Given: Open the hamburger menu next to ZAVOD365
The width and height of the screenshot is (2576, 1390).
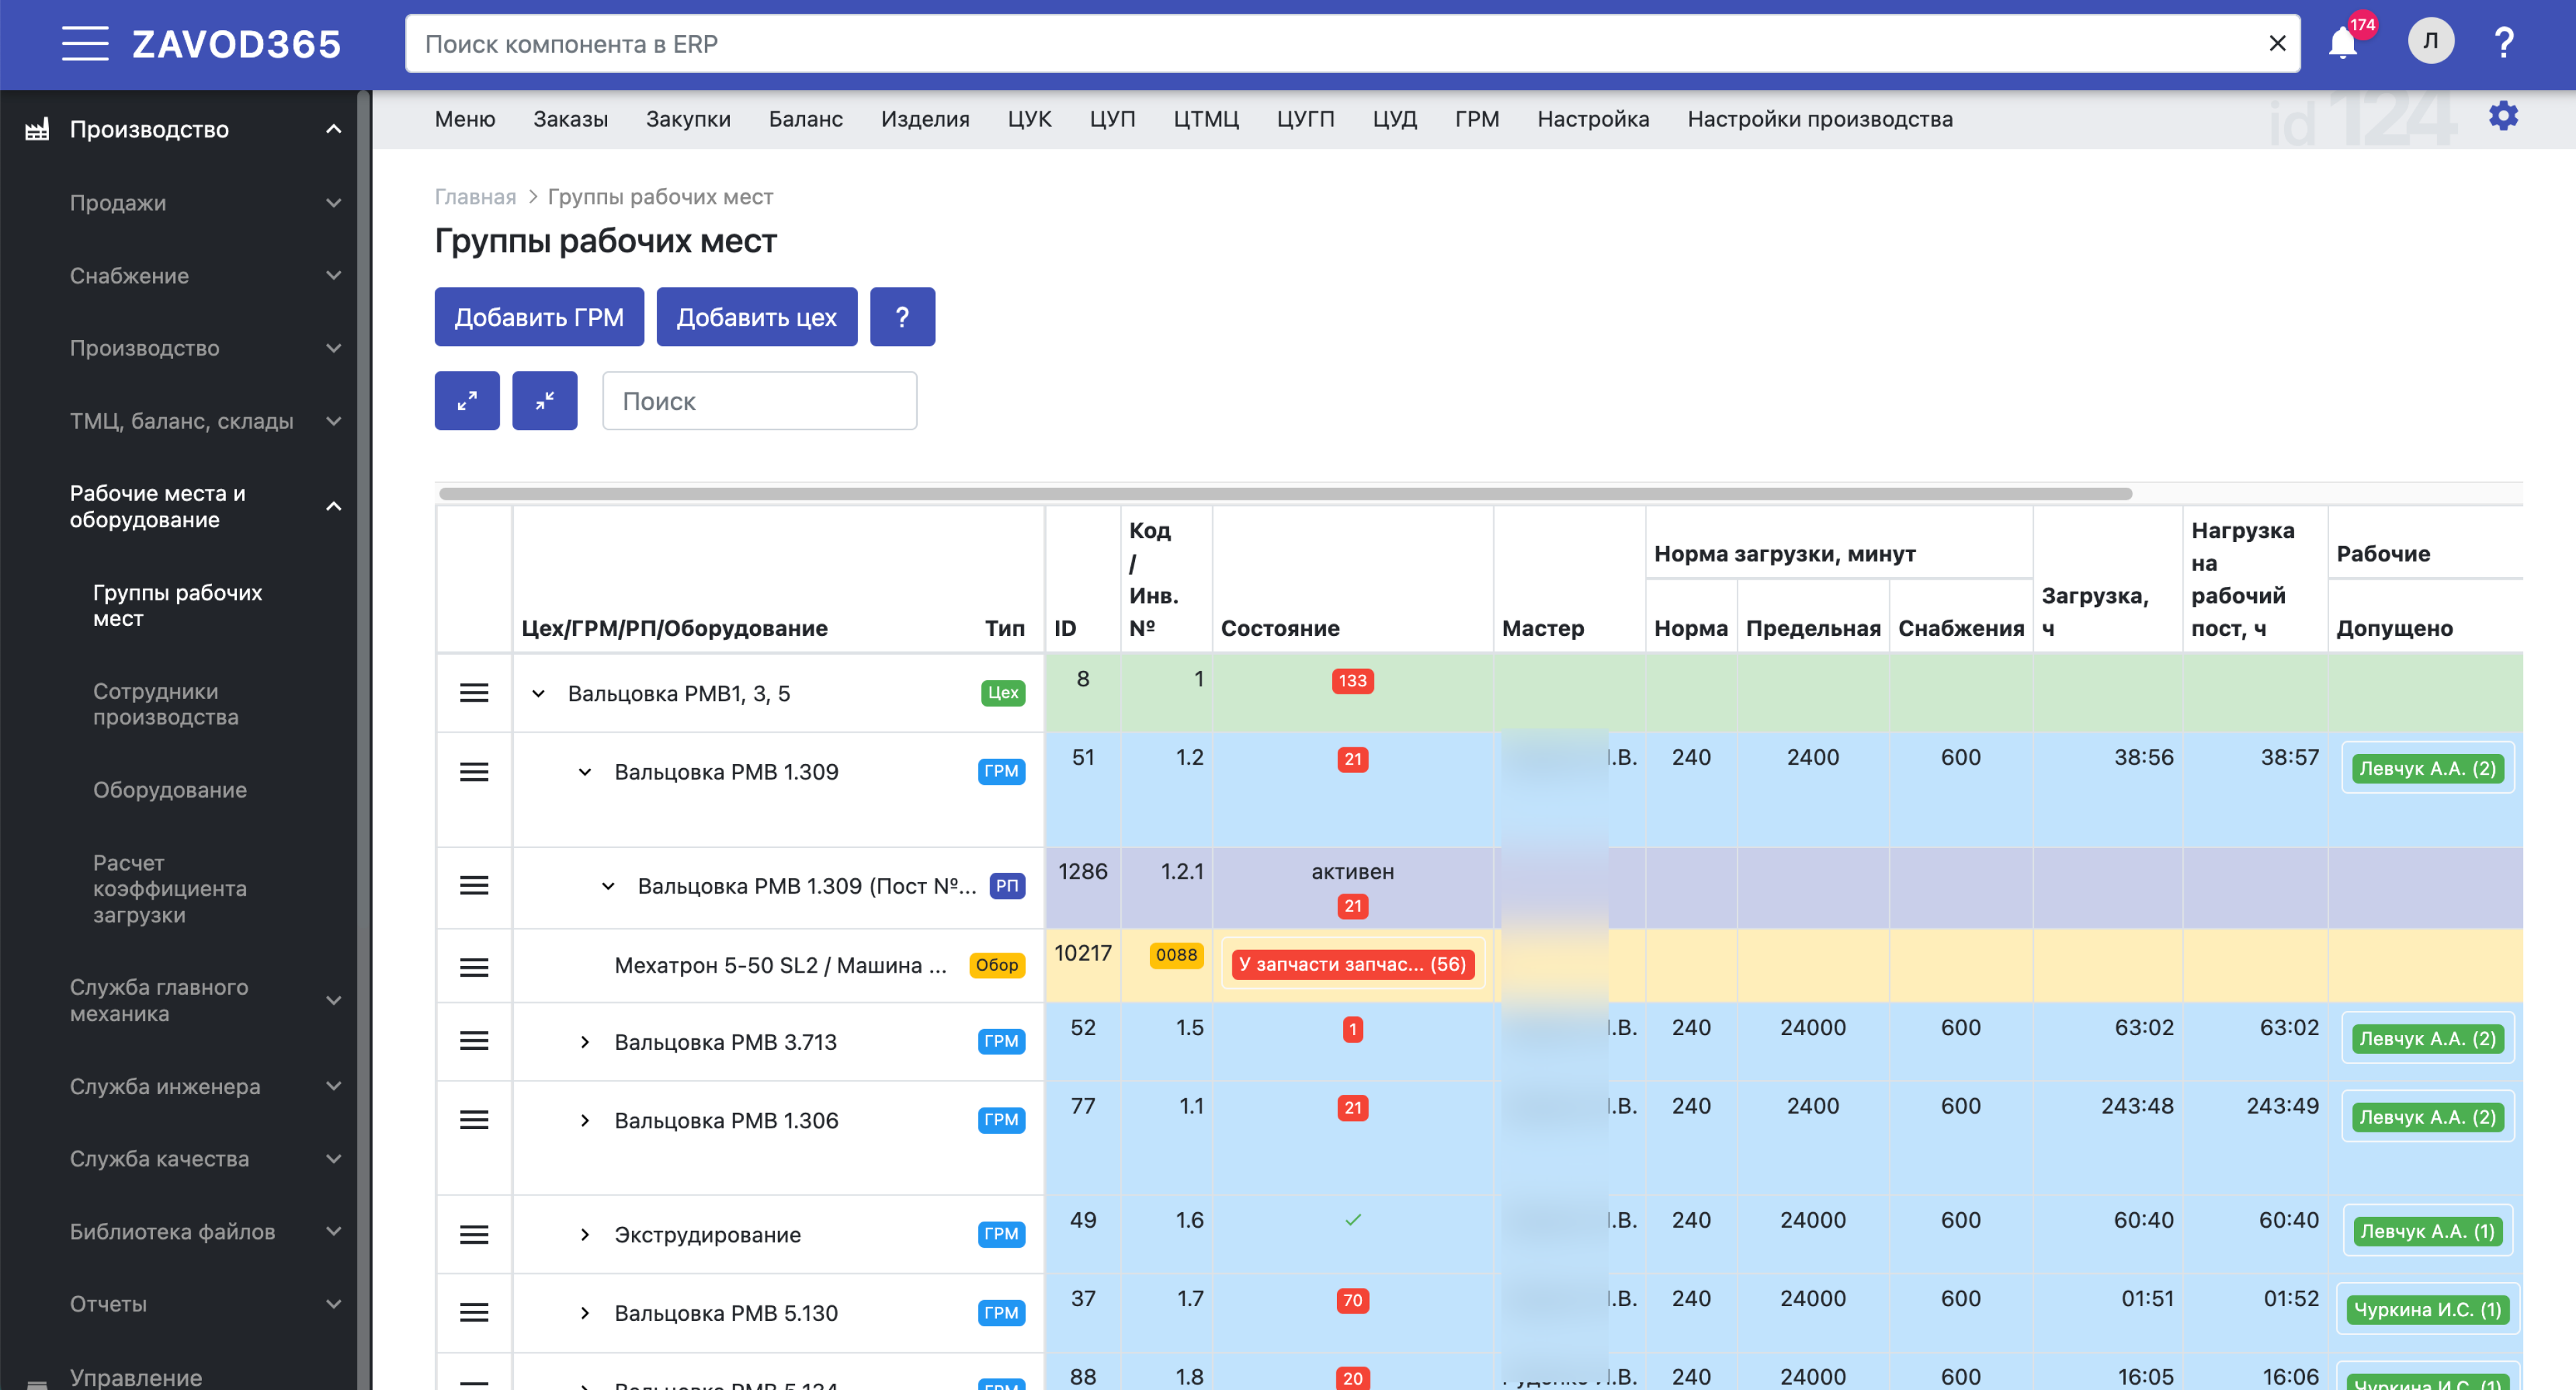Looking at the screenshot, I should [x=84, y=44].
